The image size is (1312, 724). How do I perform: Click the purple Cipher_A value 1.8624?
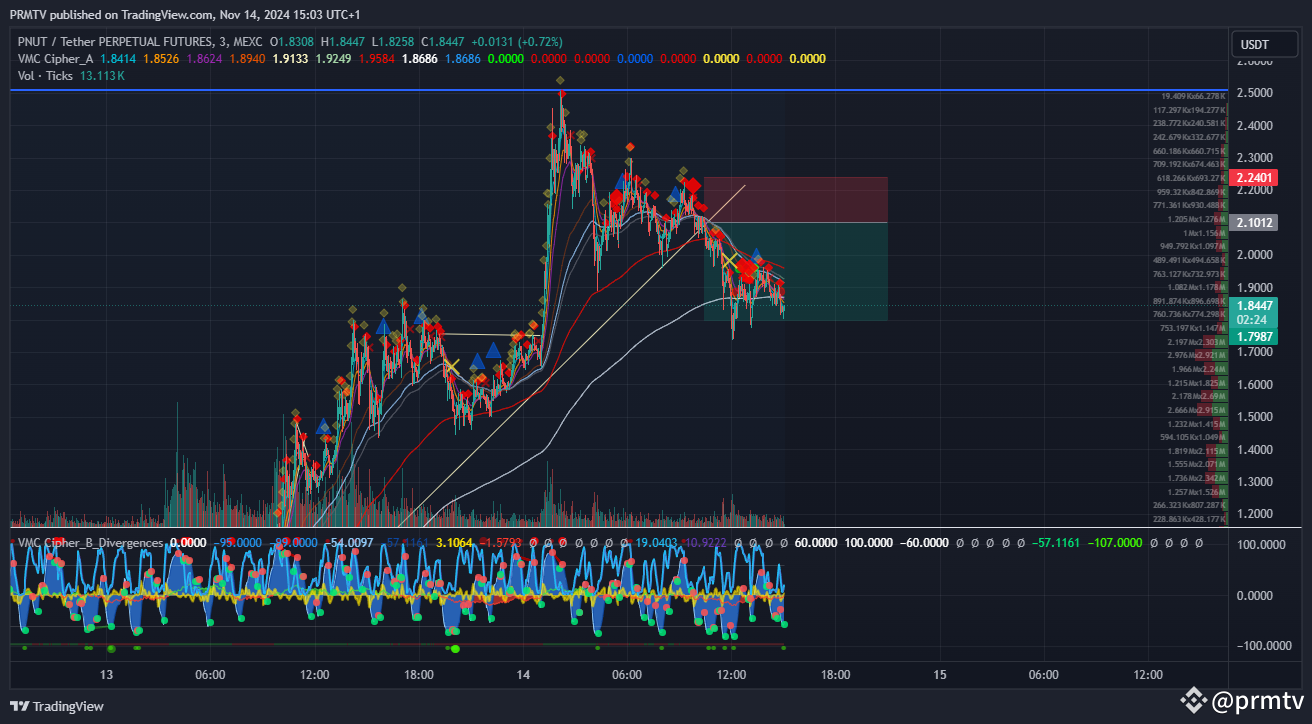click(205, 59)
